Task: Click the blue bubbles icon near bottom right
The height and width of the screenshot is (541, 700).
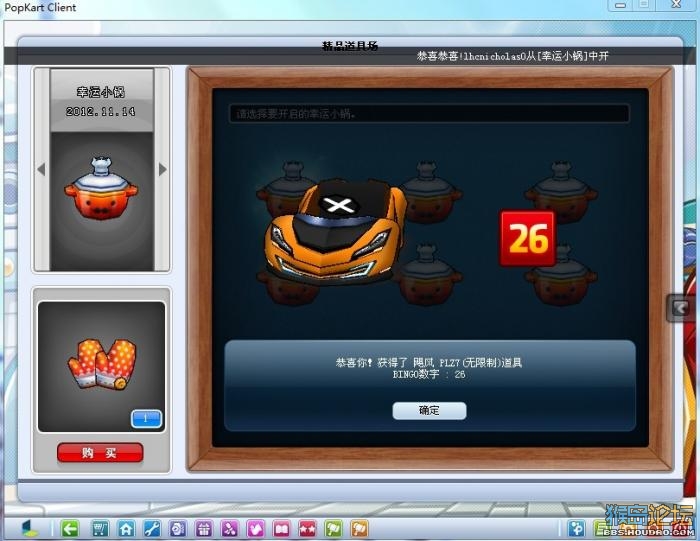Action: click(x=576, y=529)
